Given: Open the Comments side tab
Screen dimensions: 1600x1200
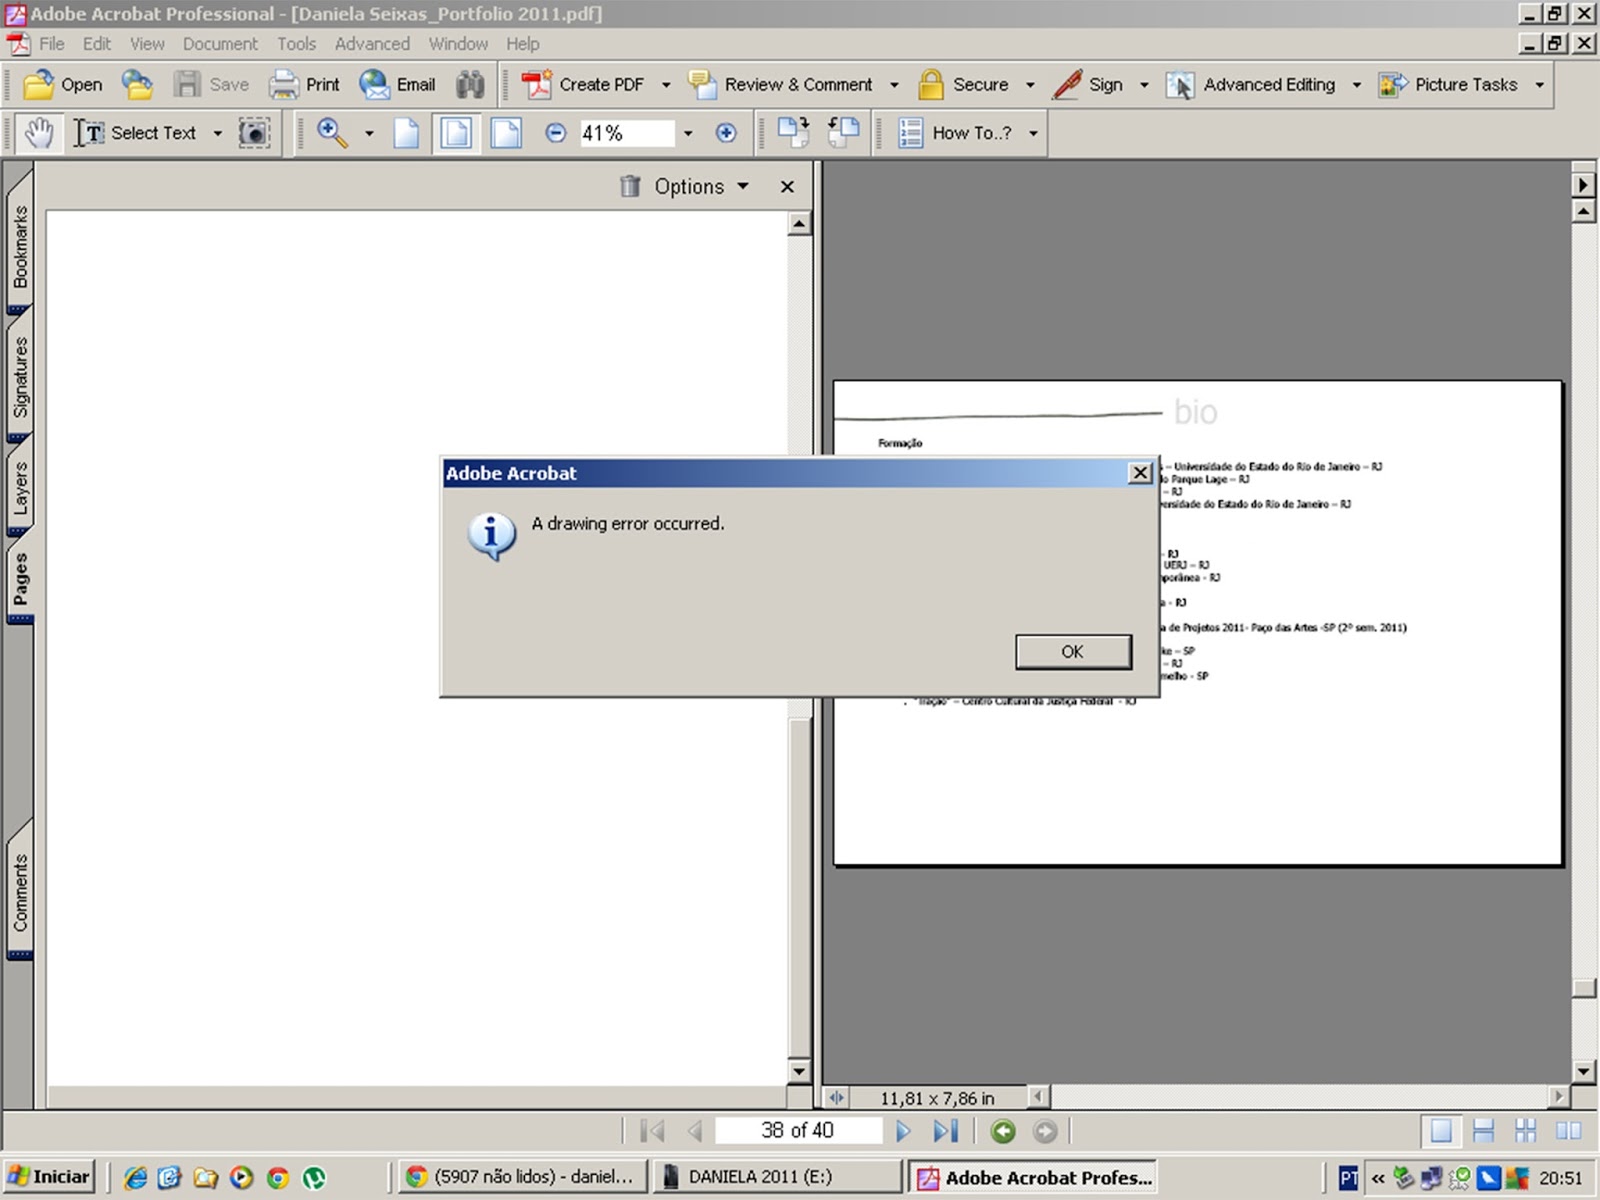Looking at the screenshot, I should [20, 892].
